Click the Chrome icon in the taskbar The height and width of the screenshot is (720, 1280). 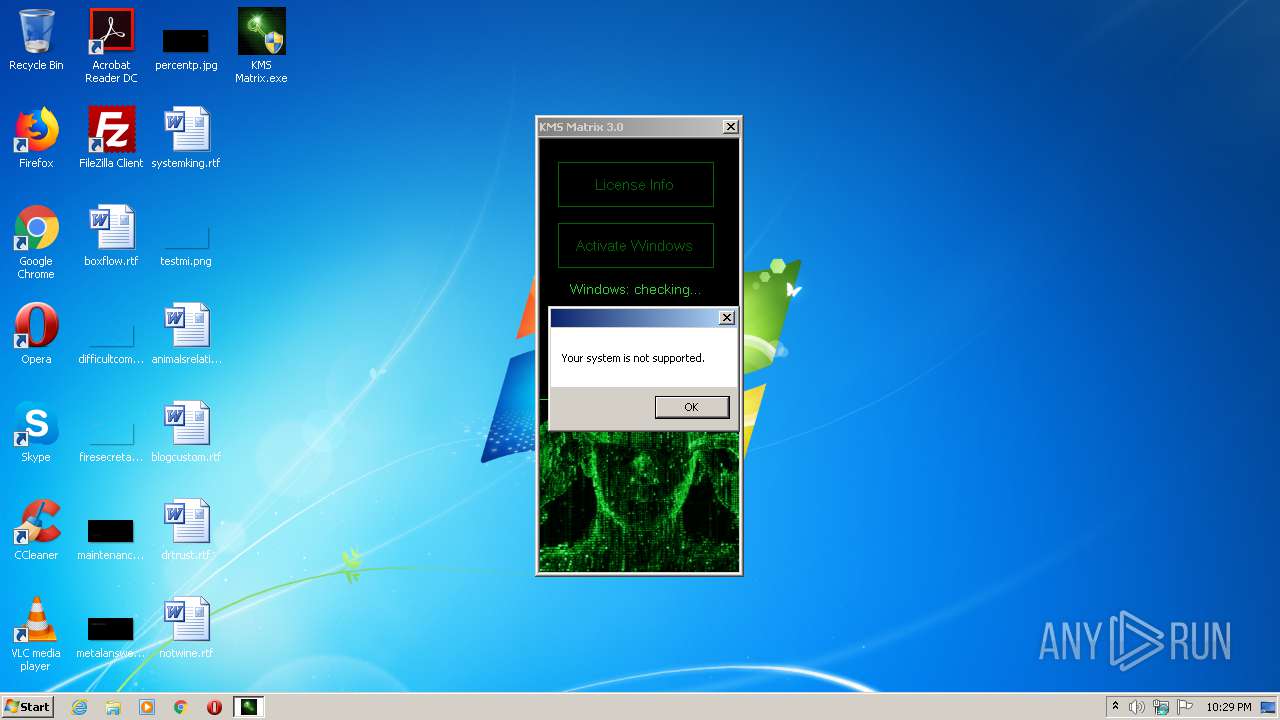coord(181,707)
